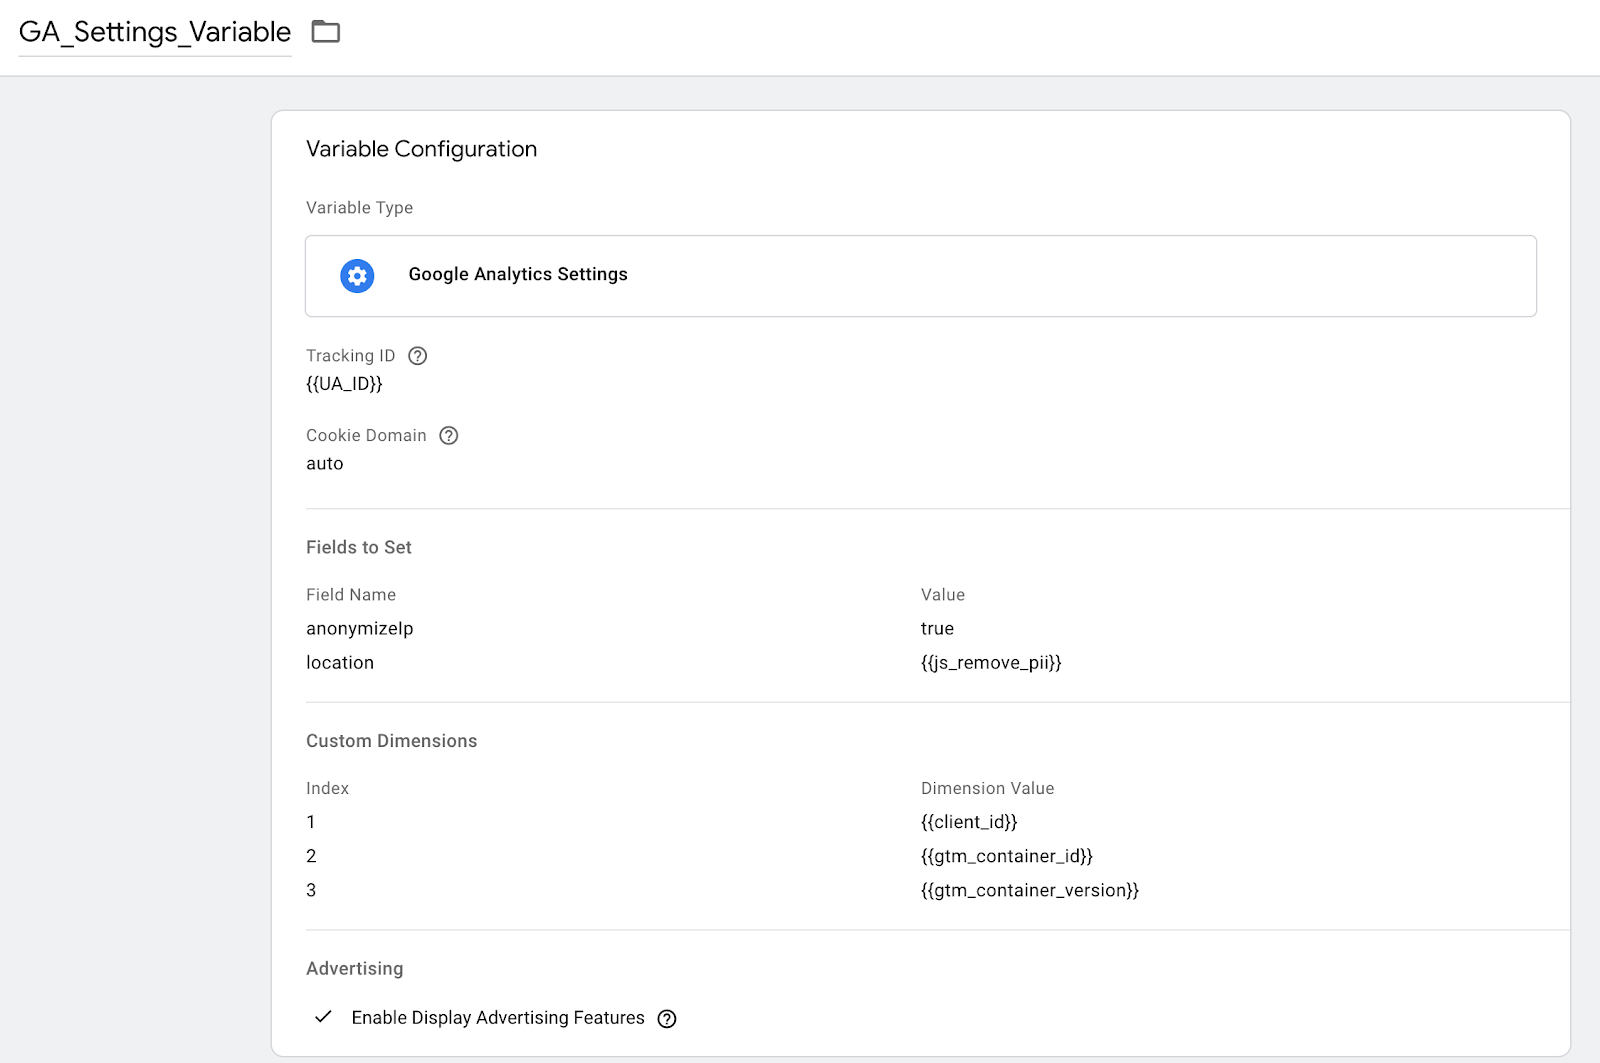Click the {{js_remove_pii}} value
The image size is (1600, 1063).
[x=991, y=663]
